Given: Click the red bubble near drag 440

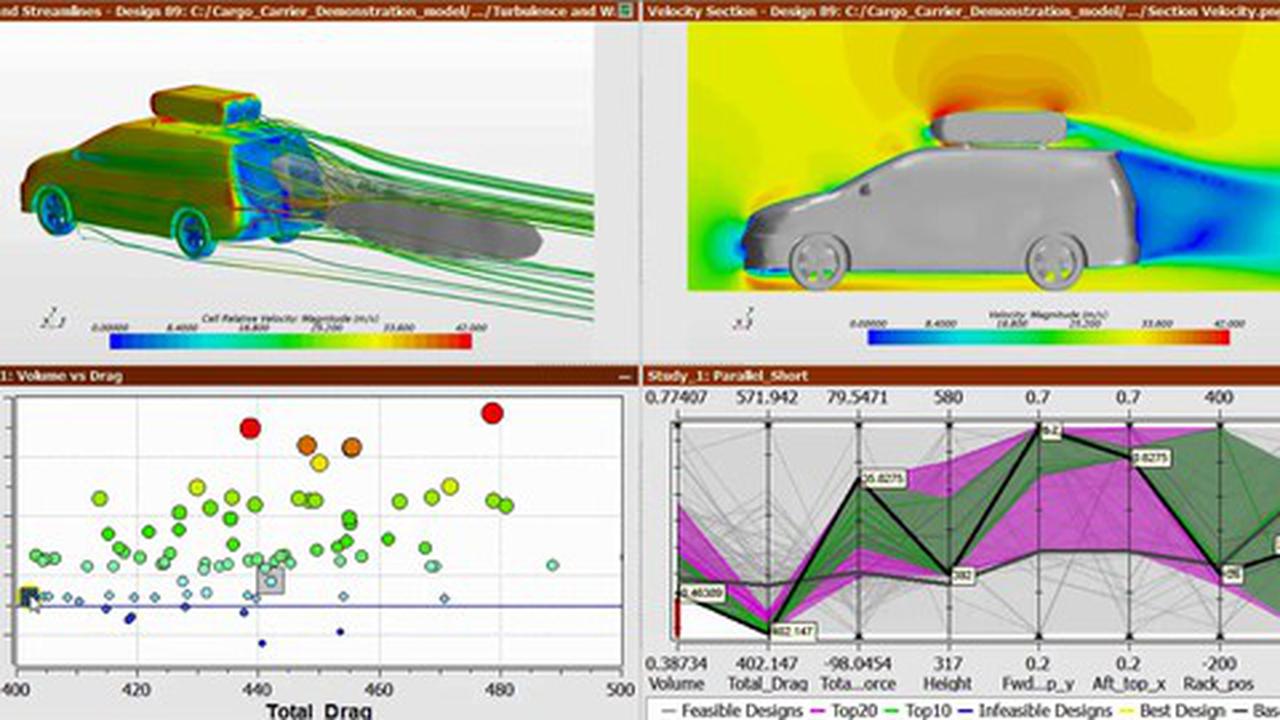Looking at the screenshot, I should pyautogui.click(x=250, y=428).
